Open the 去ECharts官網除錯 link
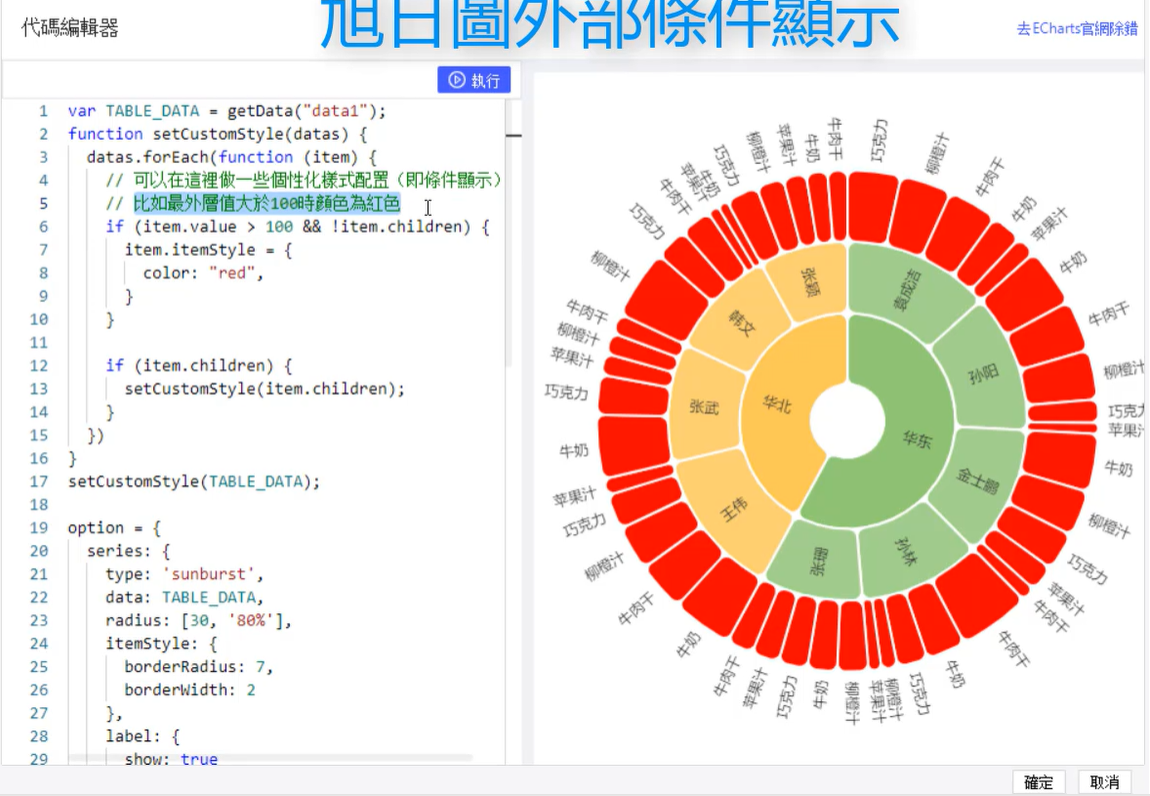 (x=1076, y=29)
